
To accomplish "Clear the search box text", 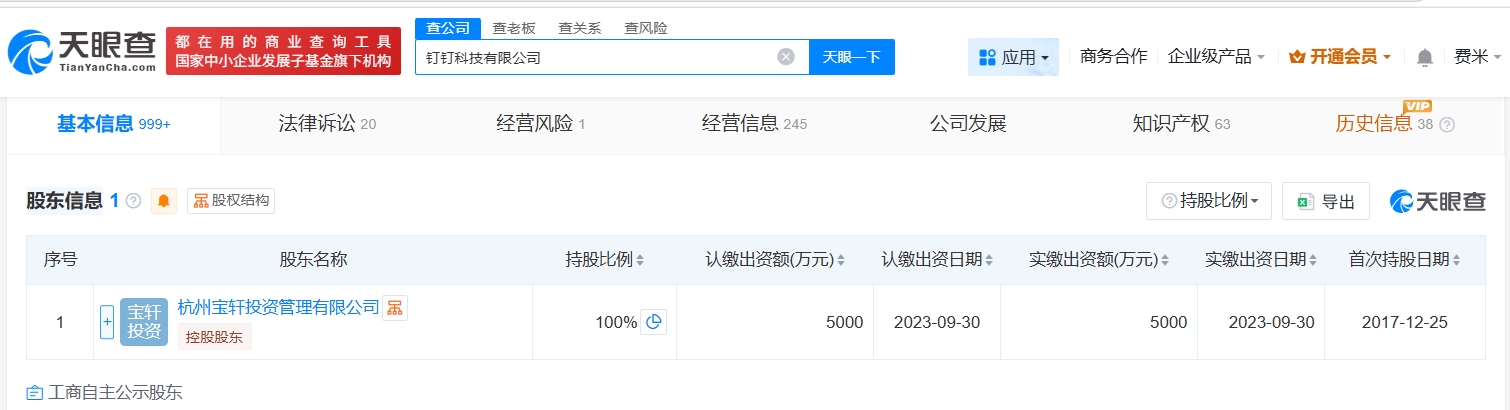I will pos(786,57).
